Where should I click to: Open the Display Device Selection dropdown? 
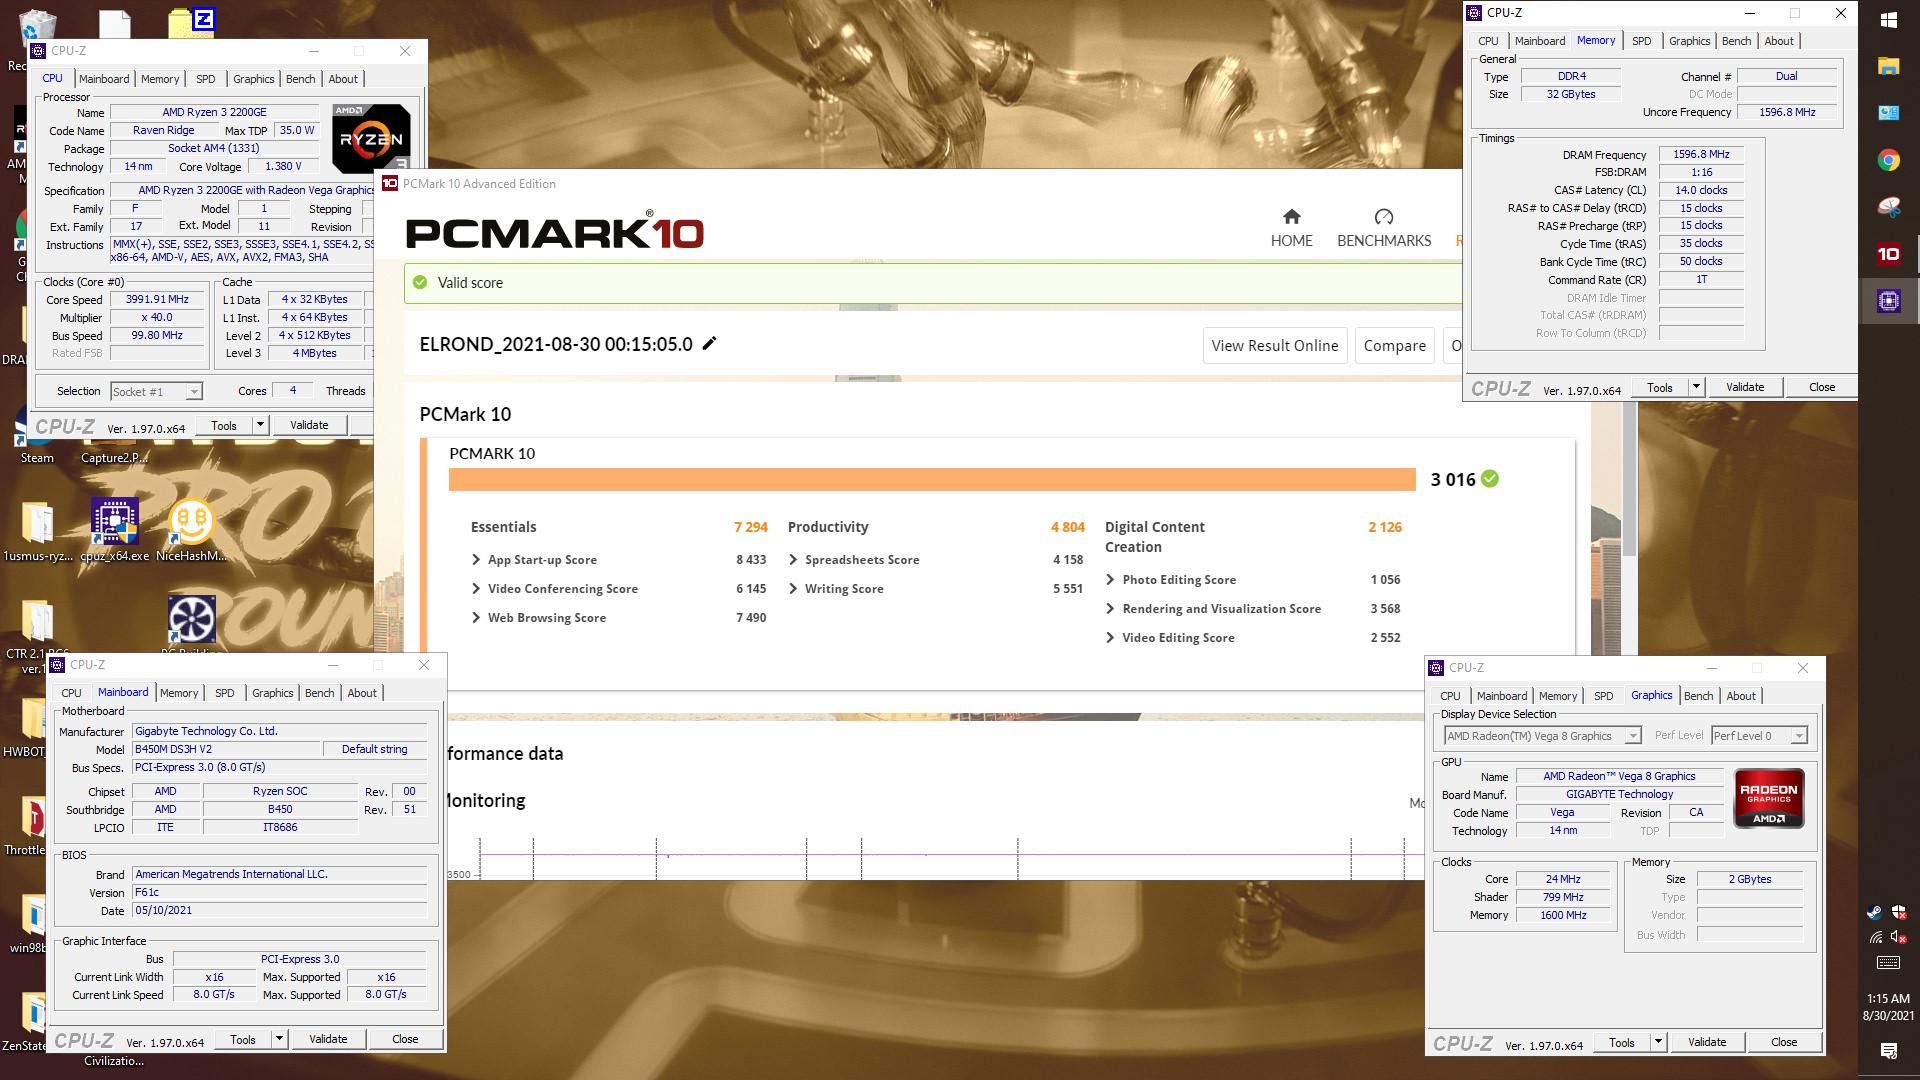tap(1543, 736)
